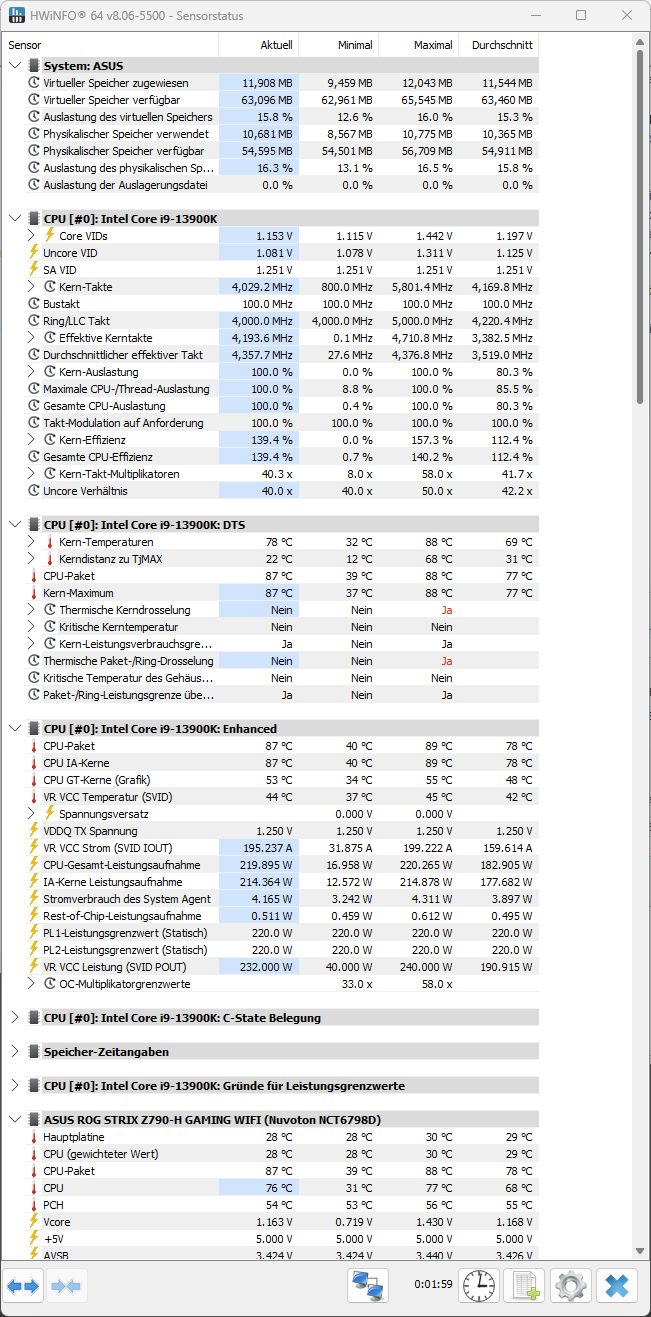Expand the Kern-Takte row
This screenshot has width=651, height=1317.
click(31, 287)
